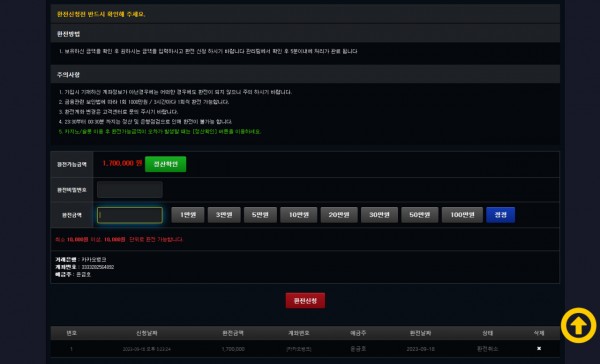600x364 pixels.
Task: Click the red minimum 10,000원 notice text
Action: [119, 240]
